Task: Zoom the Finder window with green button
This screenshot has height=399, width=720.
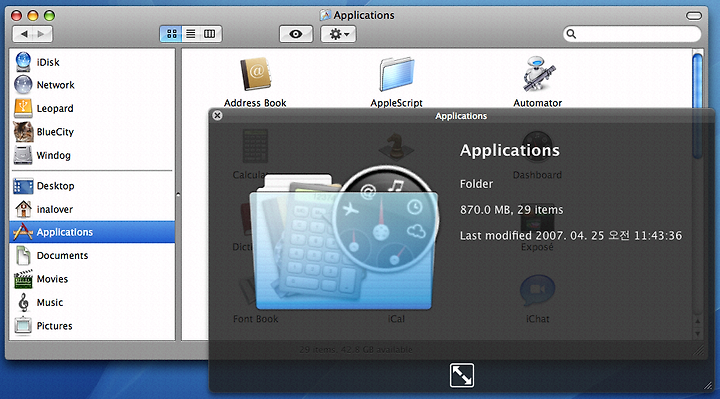Action: coord(49,16)
